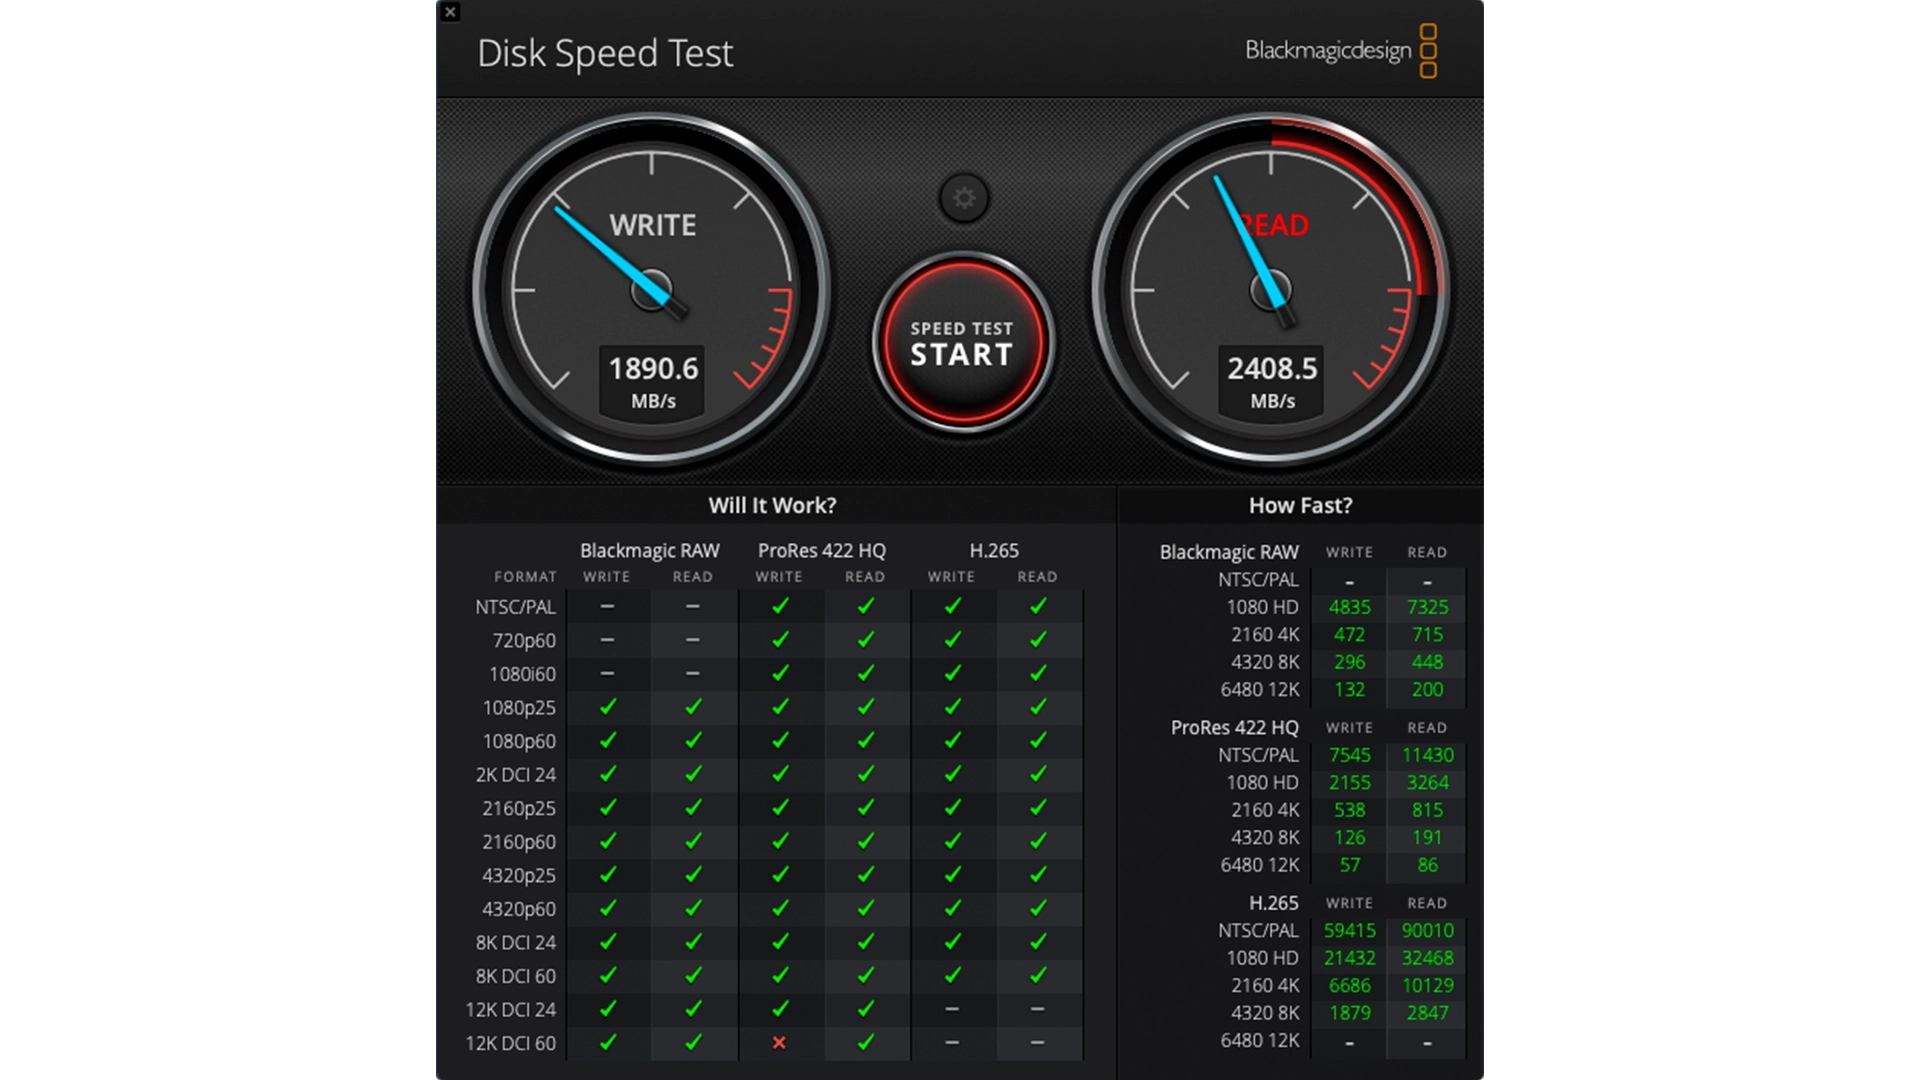Click the 1080i60 format row label
This screenshot has height=1080, width=1920.
coord(522,674)
